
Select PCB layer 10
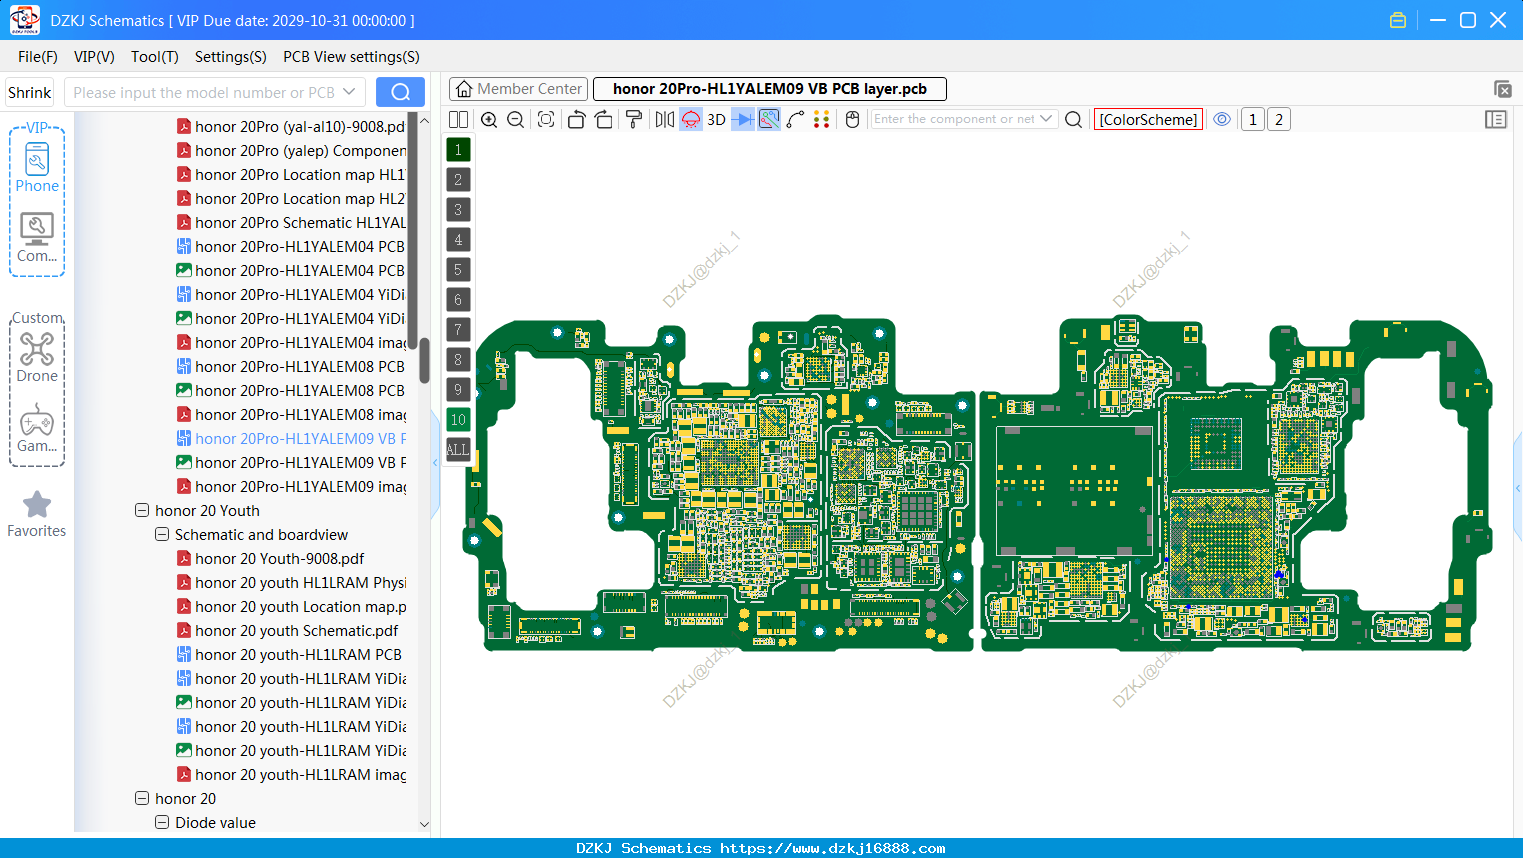coord(458,420)
